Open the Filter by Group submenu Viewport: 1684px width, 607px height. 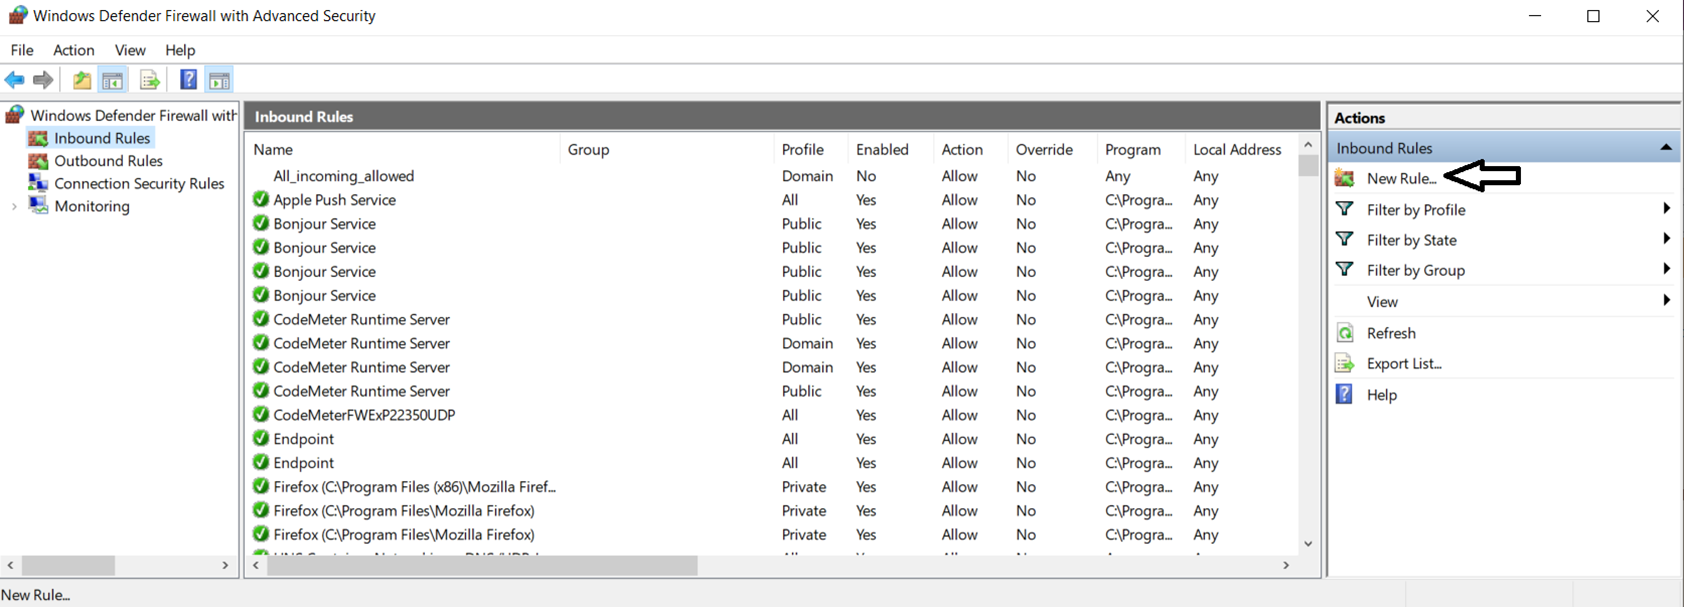(1415, 270)
